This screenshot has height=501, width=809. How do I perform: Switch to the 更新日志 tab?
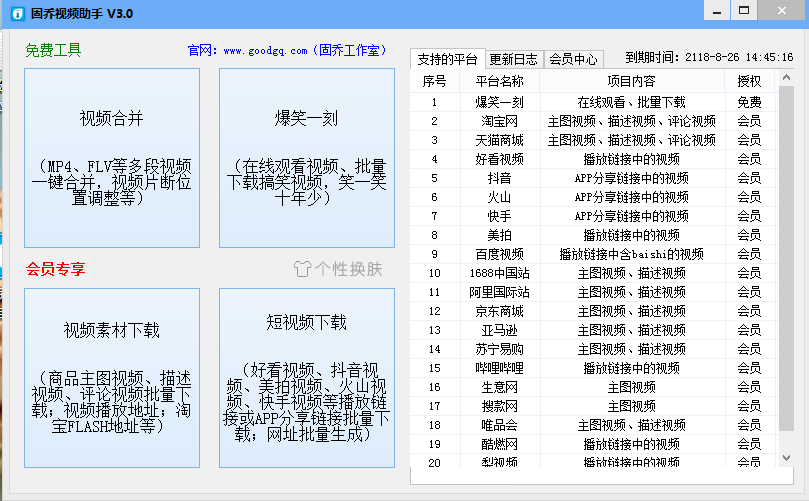point(514,59)
